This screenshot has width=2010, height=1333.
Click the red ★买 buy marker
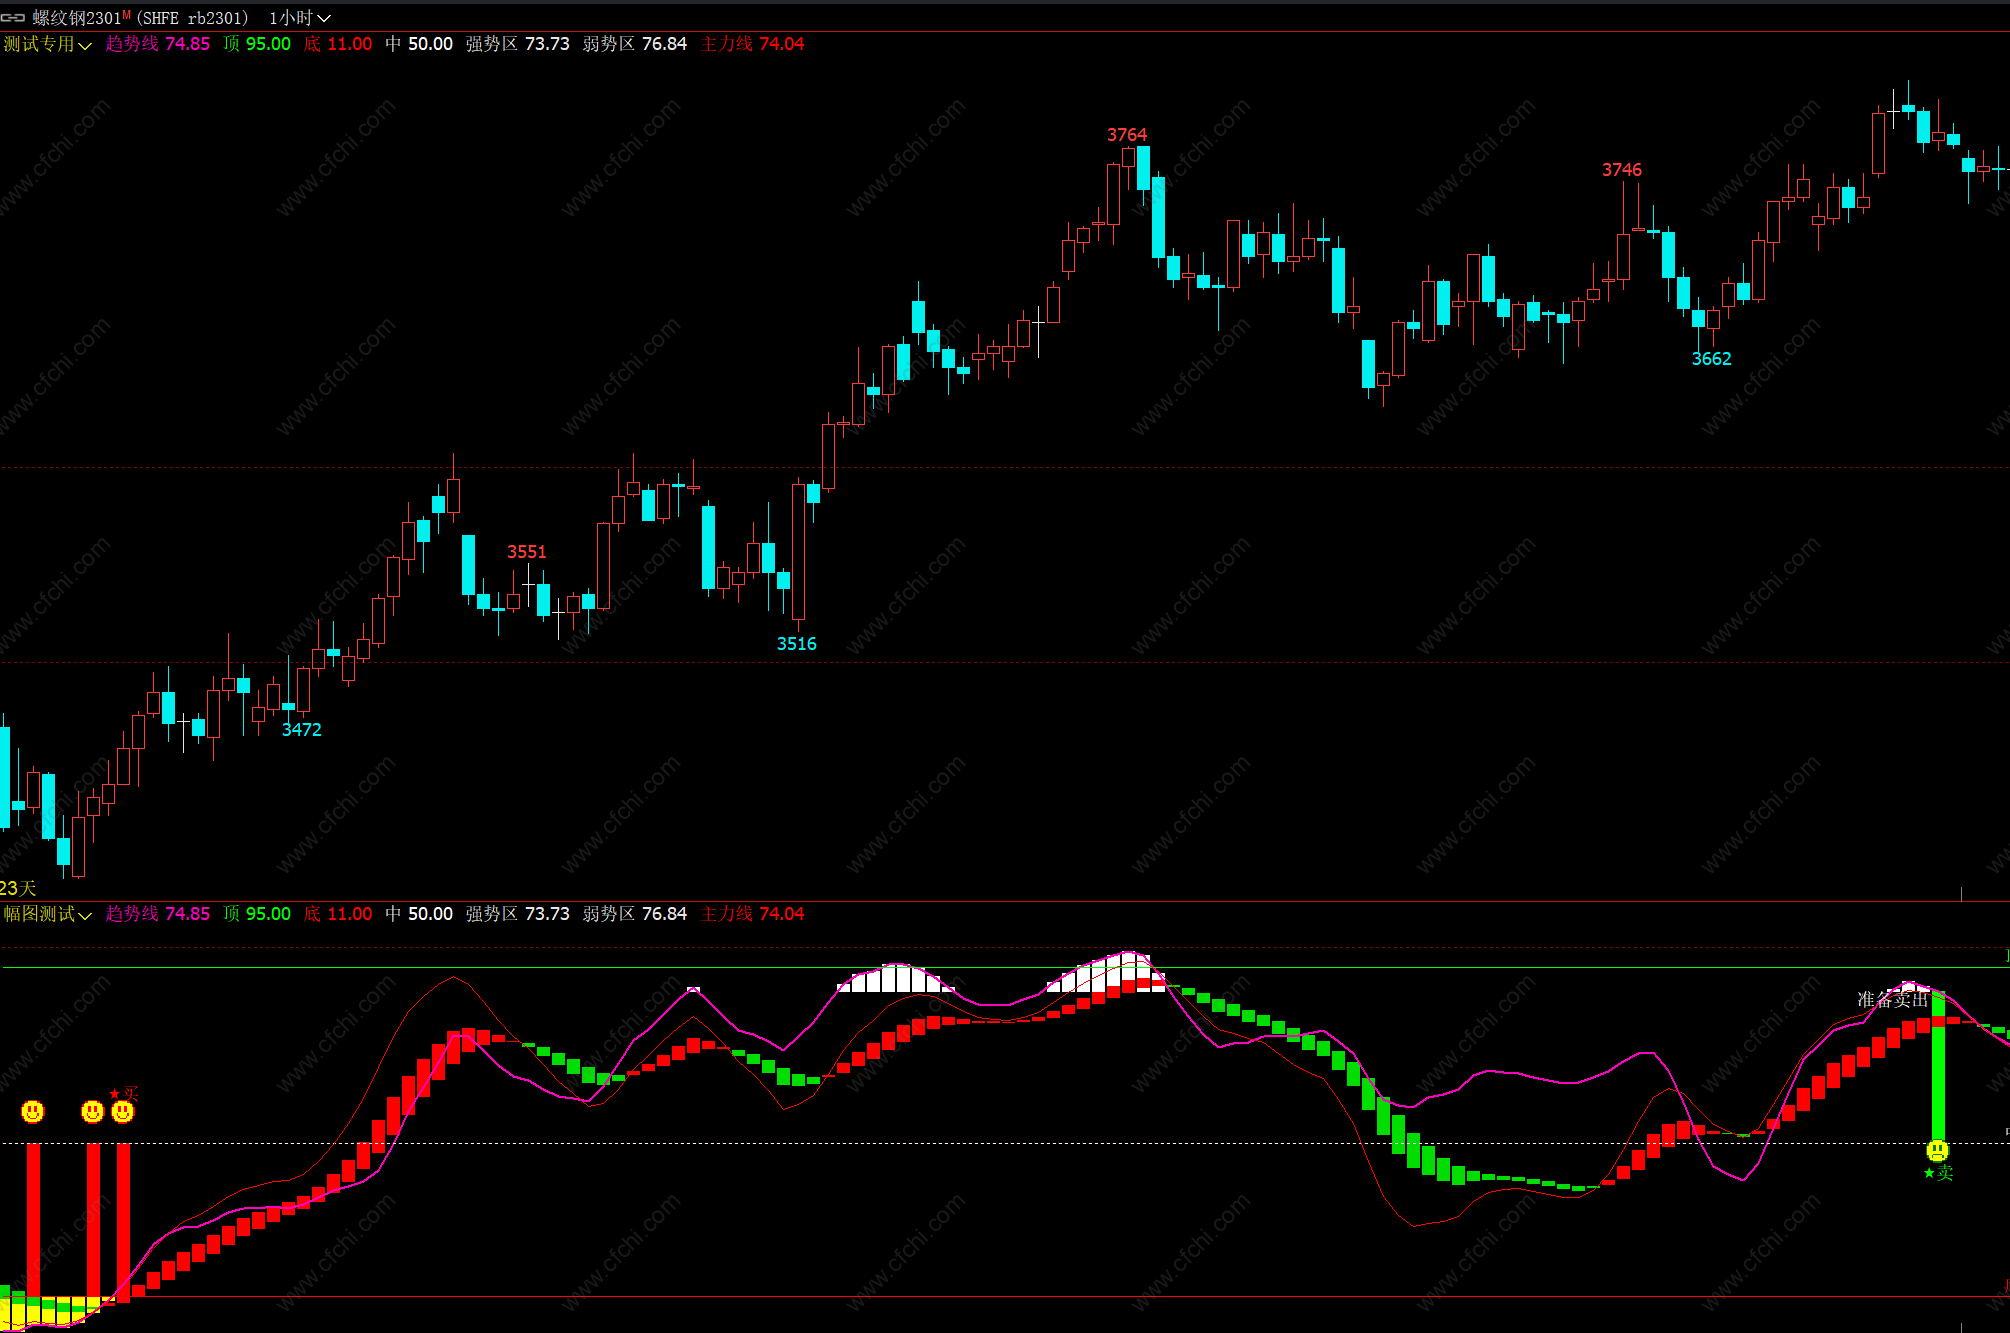124,1093
